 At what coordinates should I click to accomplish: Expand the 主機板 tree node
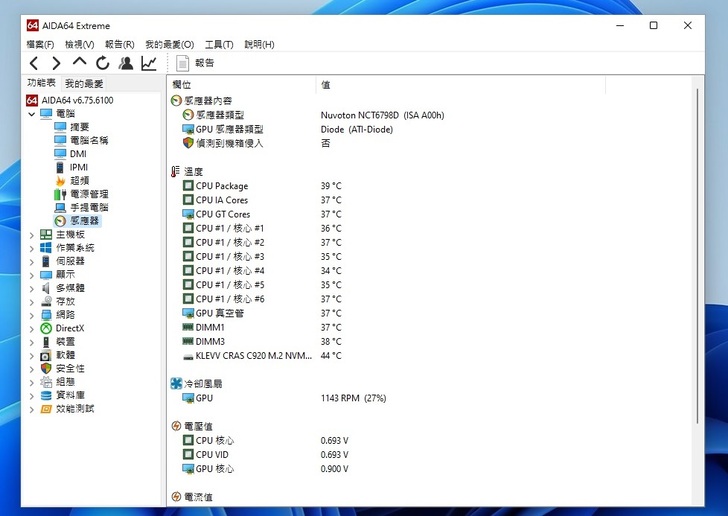click(x=31, y=234)
